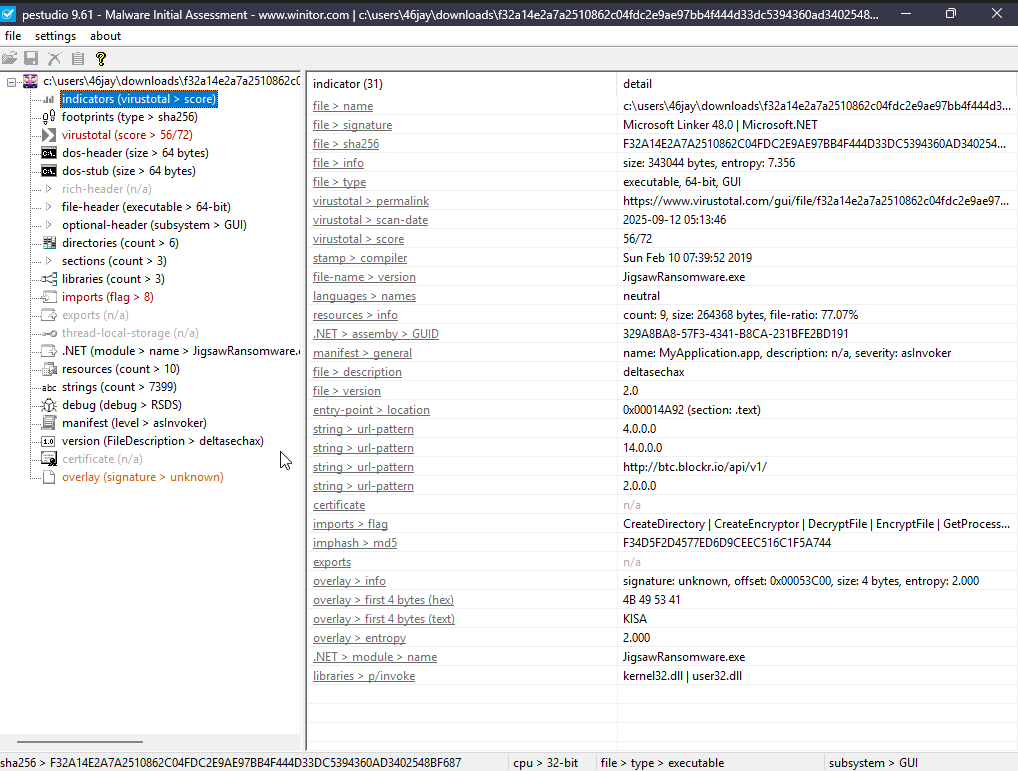The height and width of the screenshot is (771, 1018).
Task: Open the about menu
Action: point(105,36)
